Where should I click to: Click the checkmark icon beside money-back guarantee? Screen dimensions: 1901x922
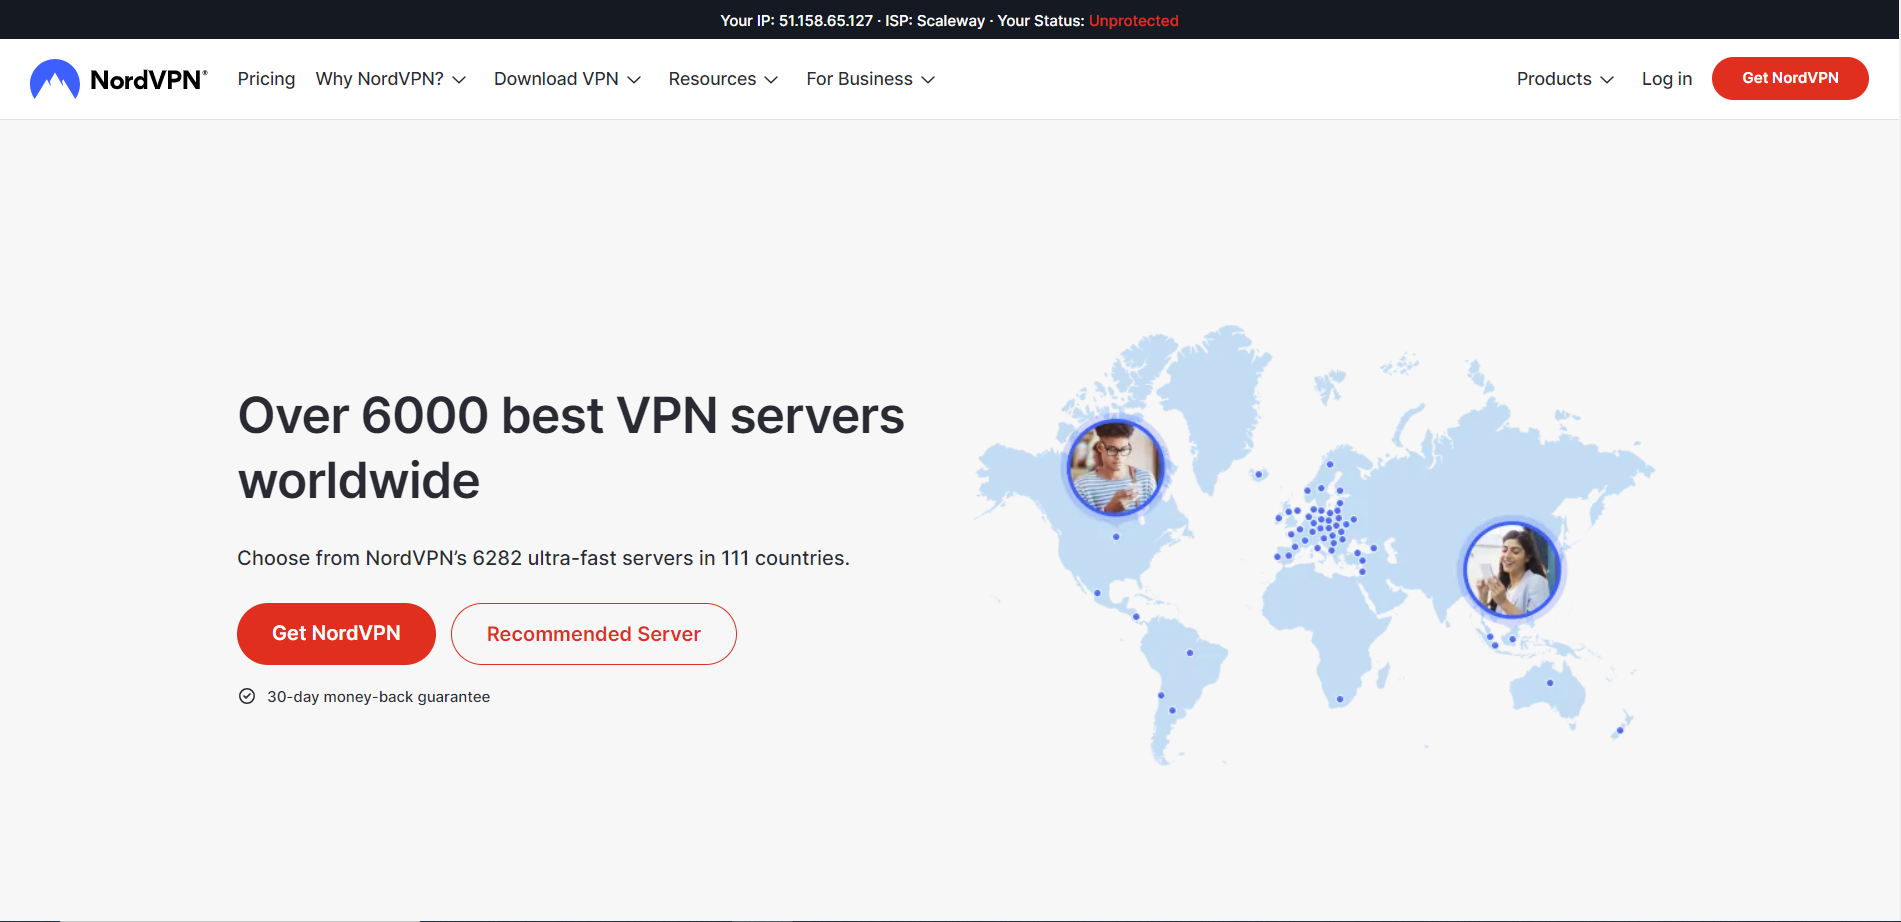246,695
